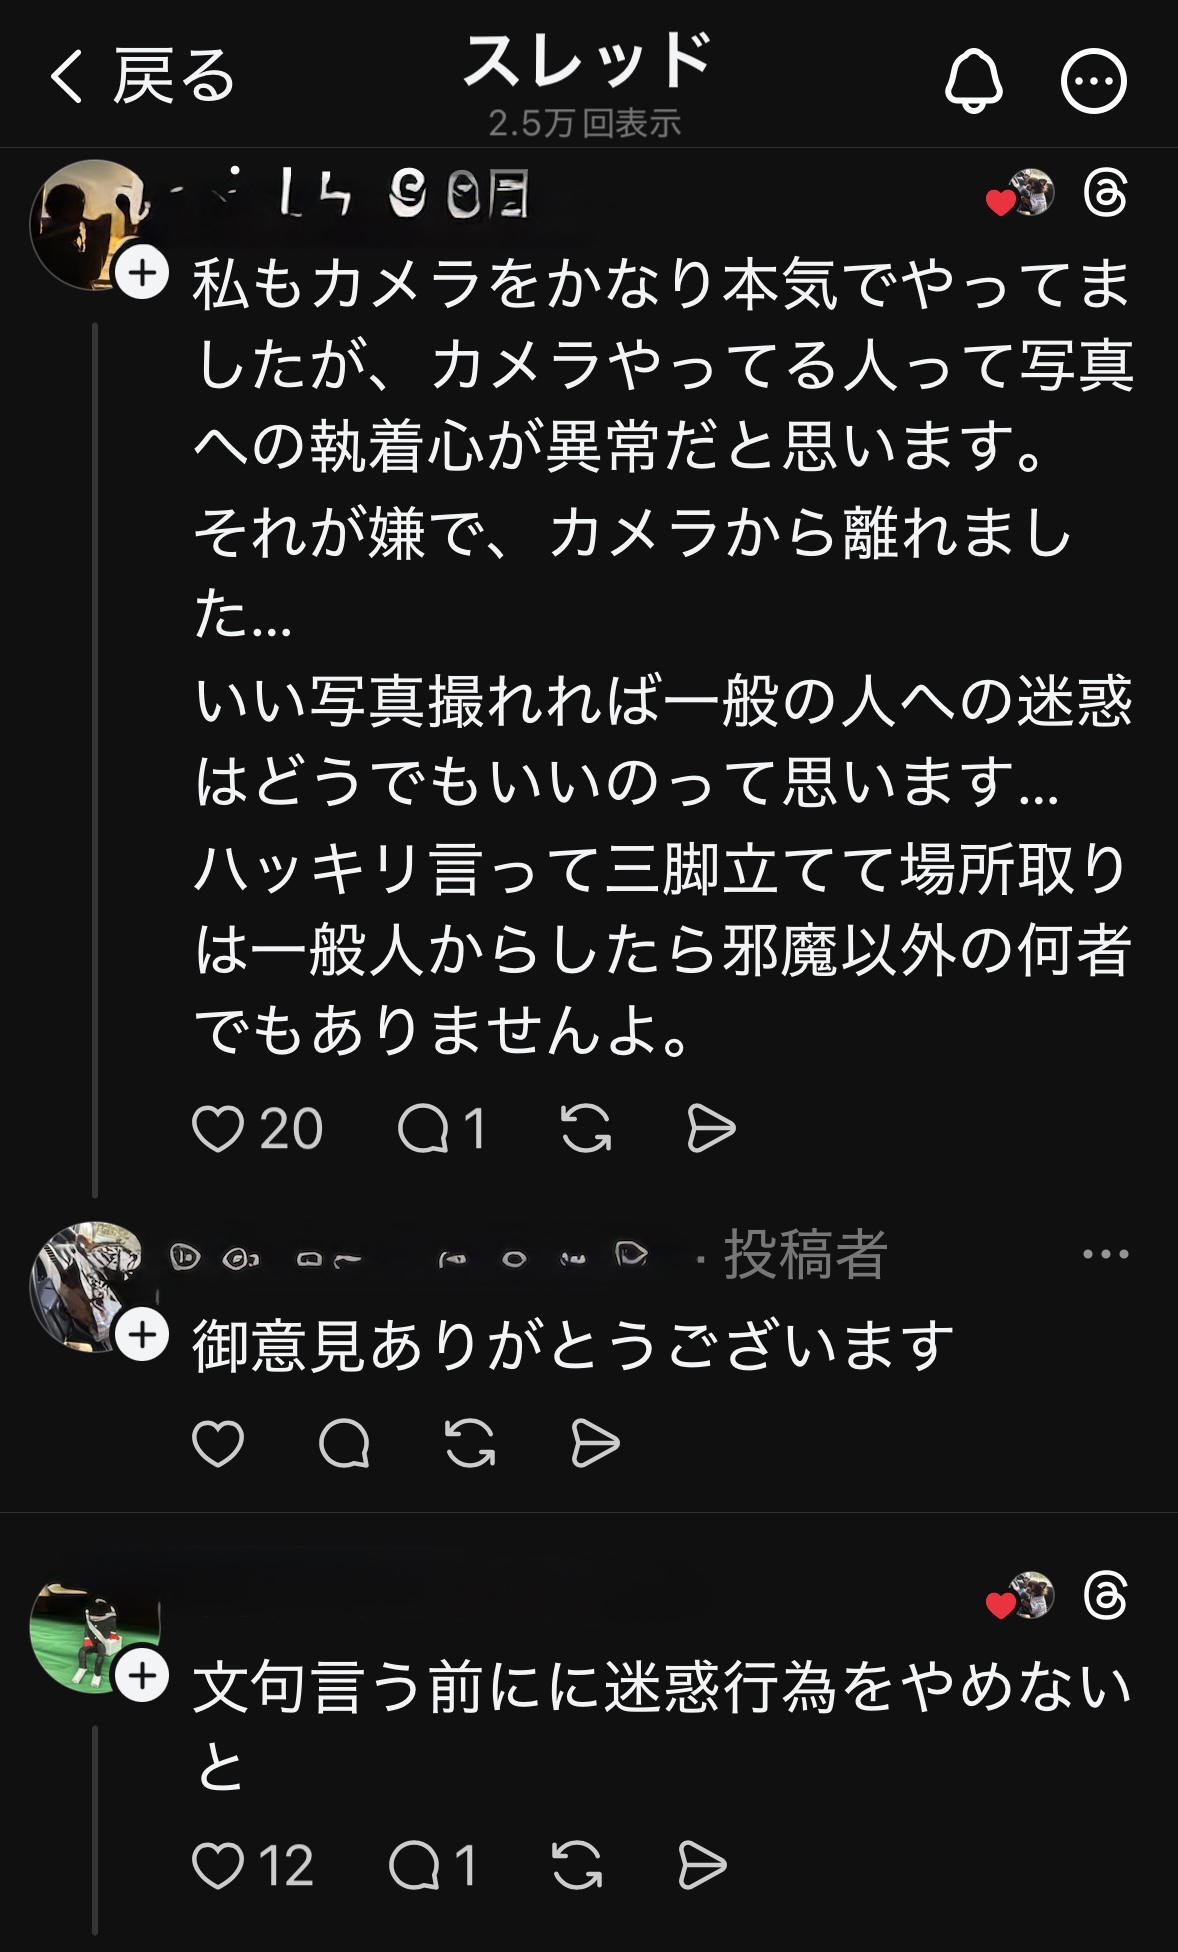Like the comment with 12 likes
The height and width of the screenshot is (1952, 1178).
point(218,1865)
